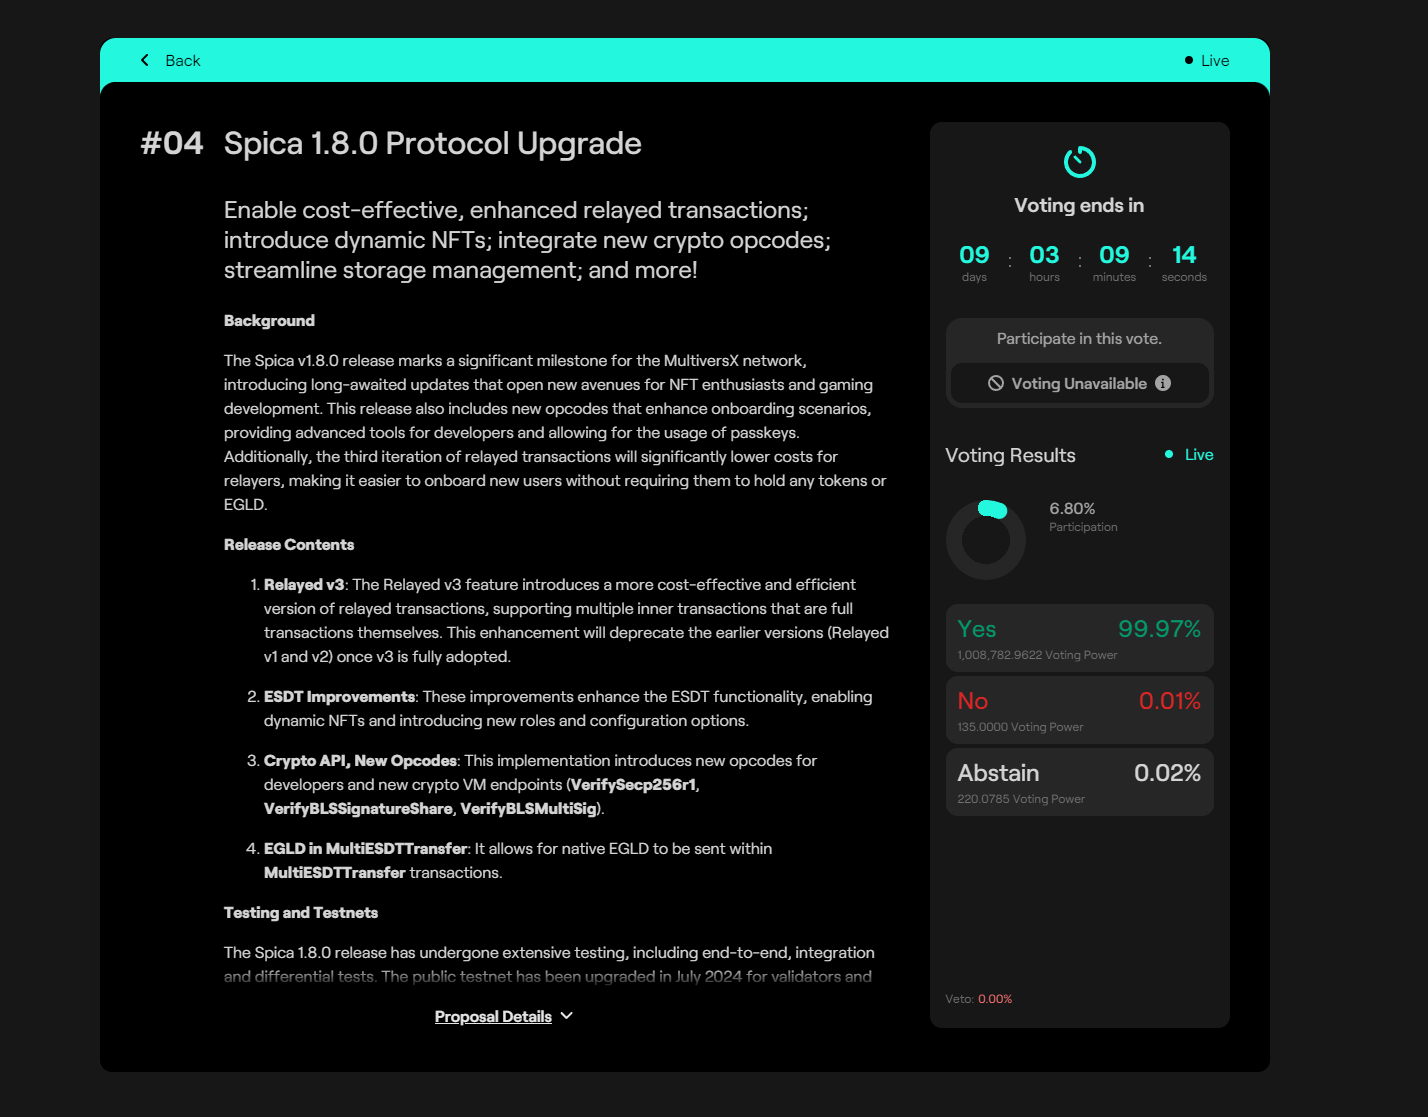This screenshot has height=1117, width=1428.
Task: Click 'EGLD in MultiESDTTransfer' list item title
Action: point(365,848)
